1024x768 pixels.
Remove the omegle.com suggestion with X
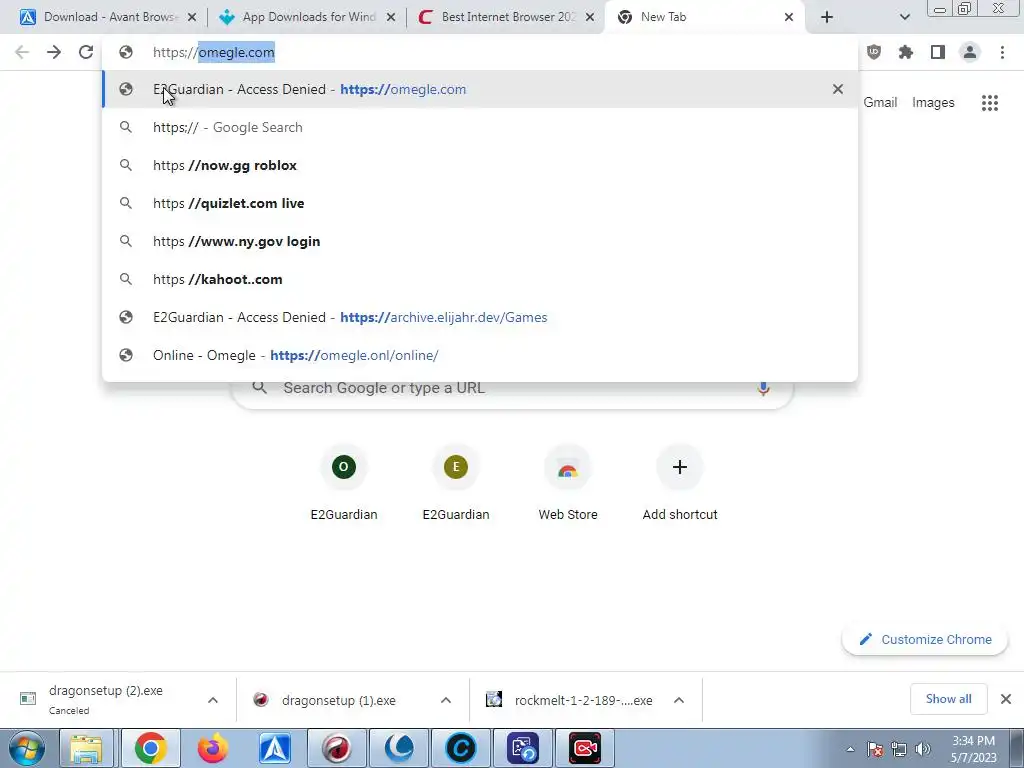pyautogui.click(x=838, y=89)
